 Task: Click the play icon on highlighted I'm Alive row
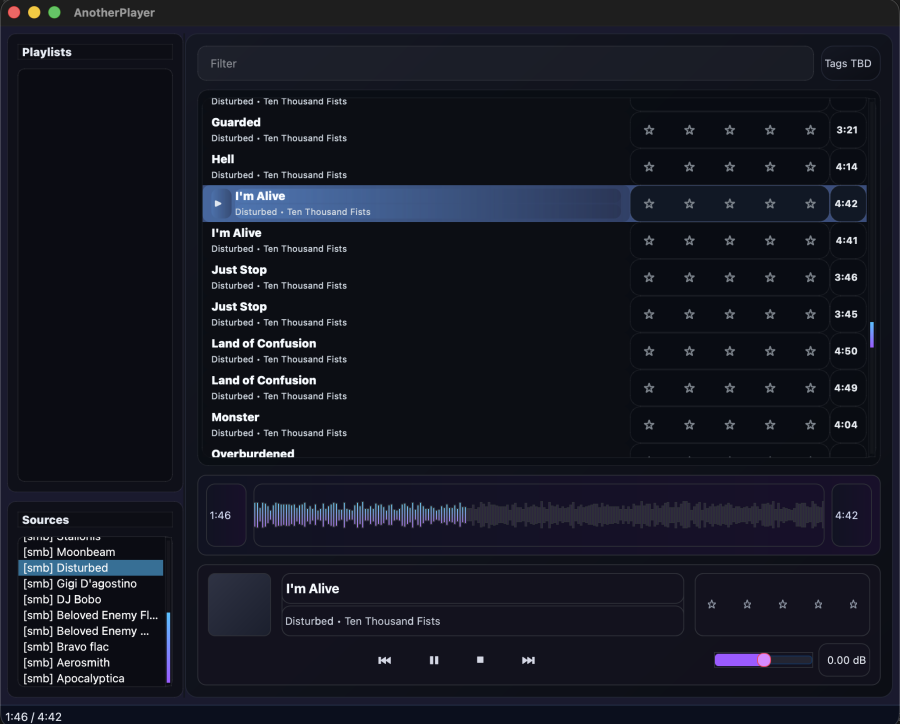click(x=218, y=203)
